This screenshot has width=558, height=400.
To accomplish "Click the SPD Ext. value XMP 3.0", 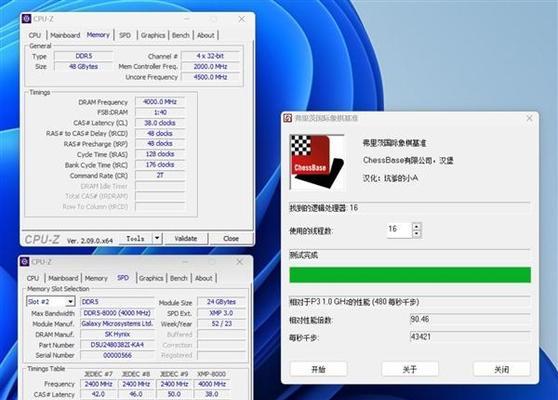I will click(221, 313).
